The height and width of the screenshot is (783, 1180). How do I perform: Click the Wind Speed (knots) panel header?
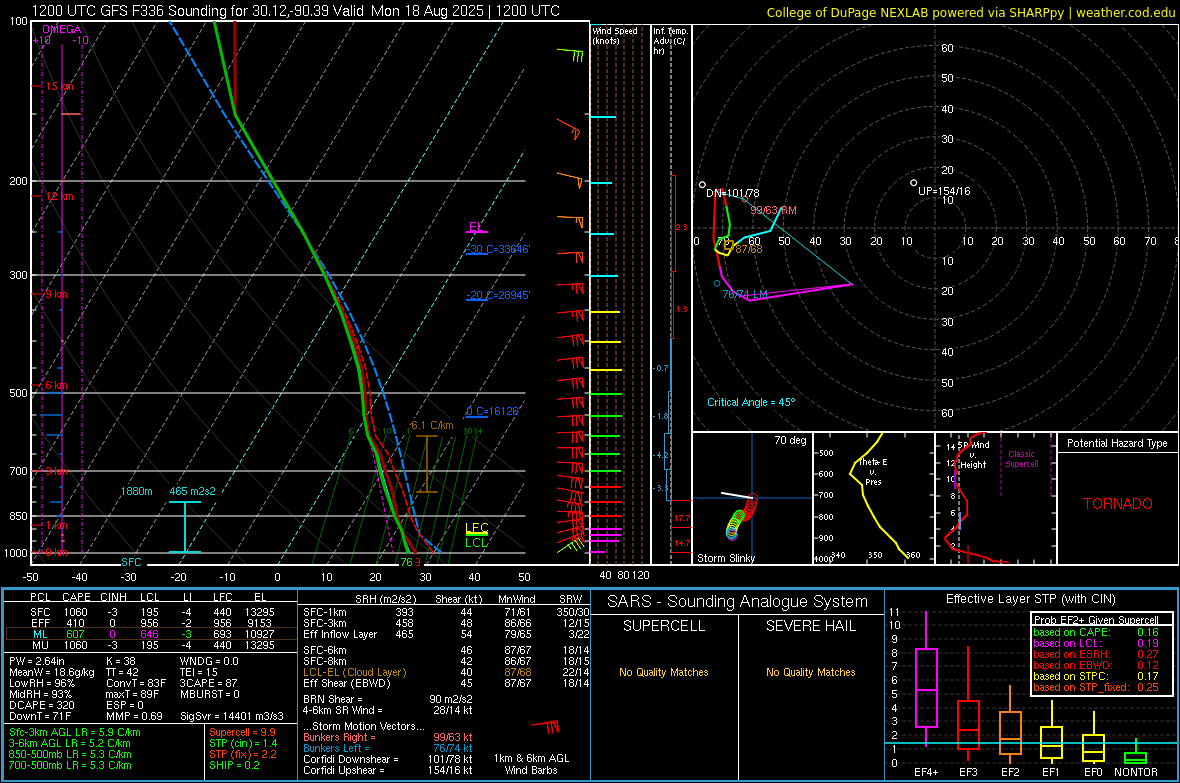(615, 35)
